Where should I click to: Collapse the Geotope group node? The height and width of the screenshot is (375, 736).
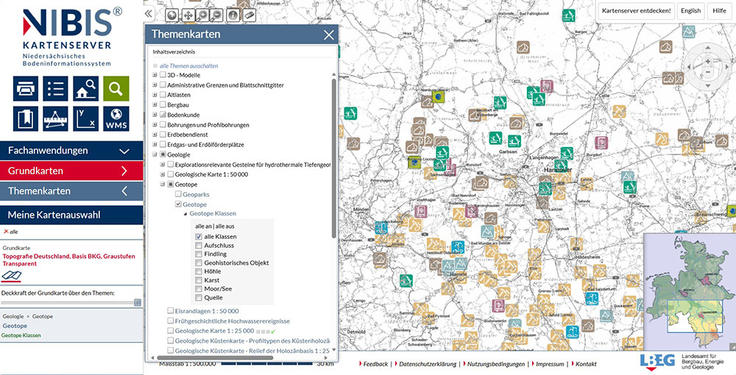tap(163, 184)
